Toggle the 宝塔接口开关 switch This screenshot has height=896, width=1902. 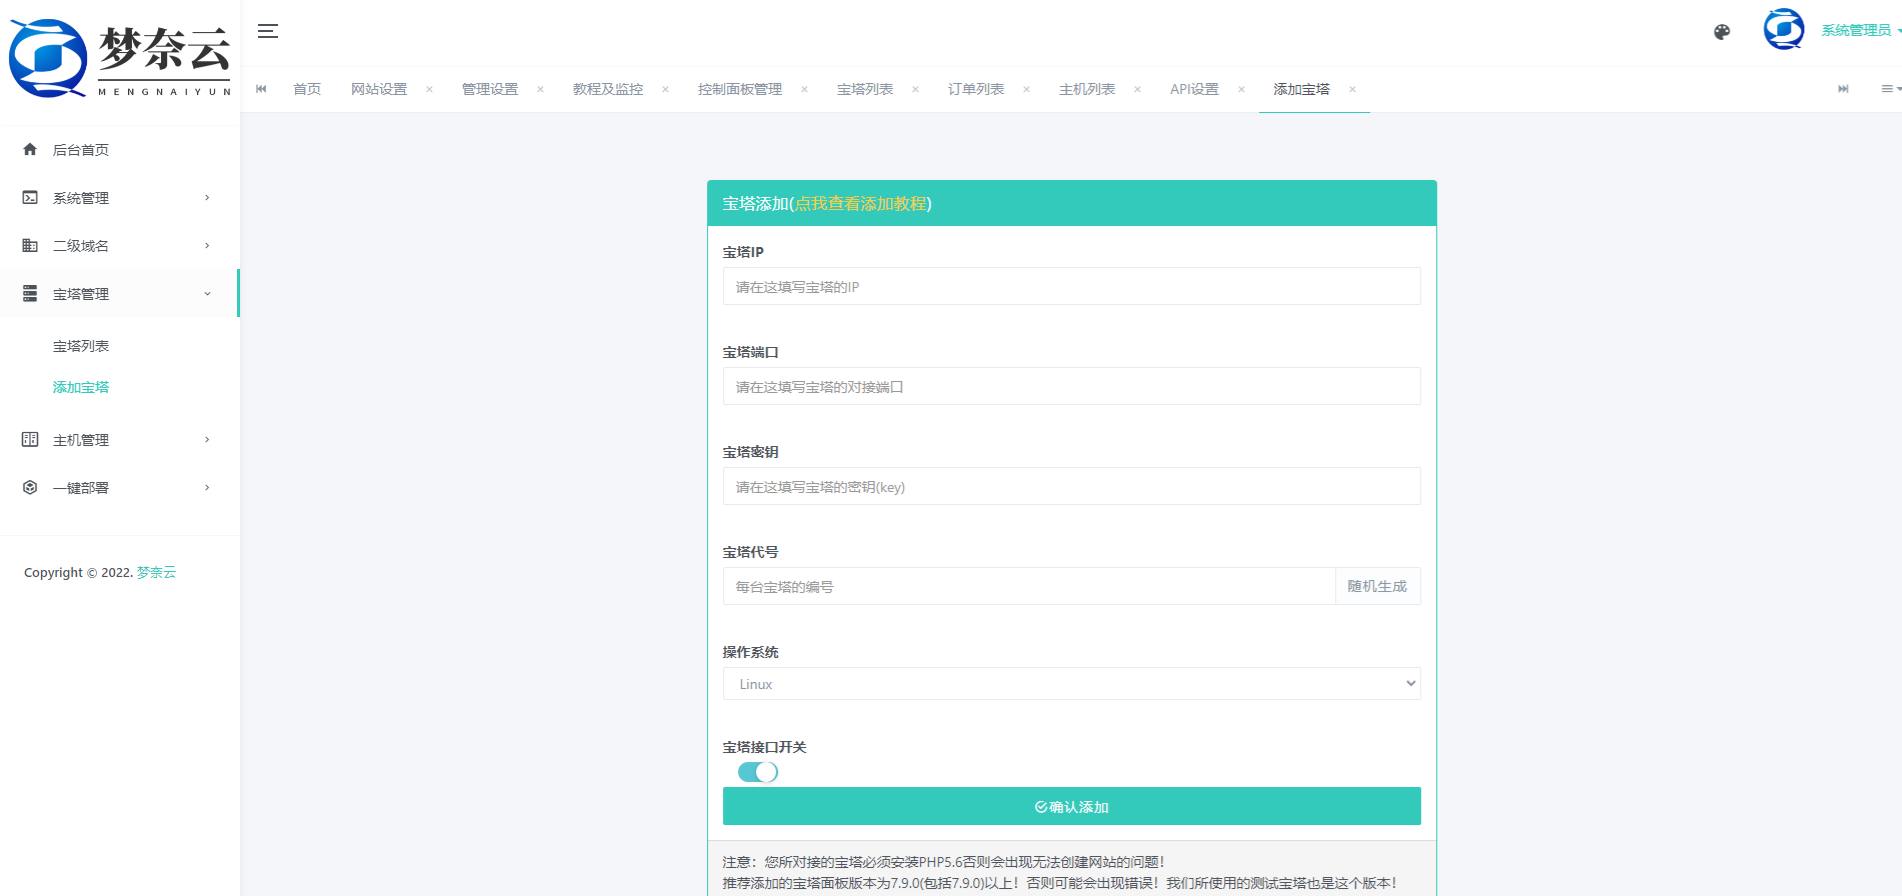click(x=757, y=772)
